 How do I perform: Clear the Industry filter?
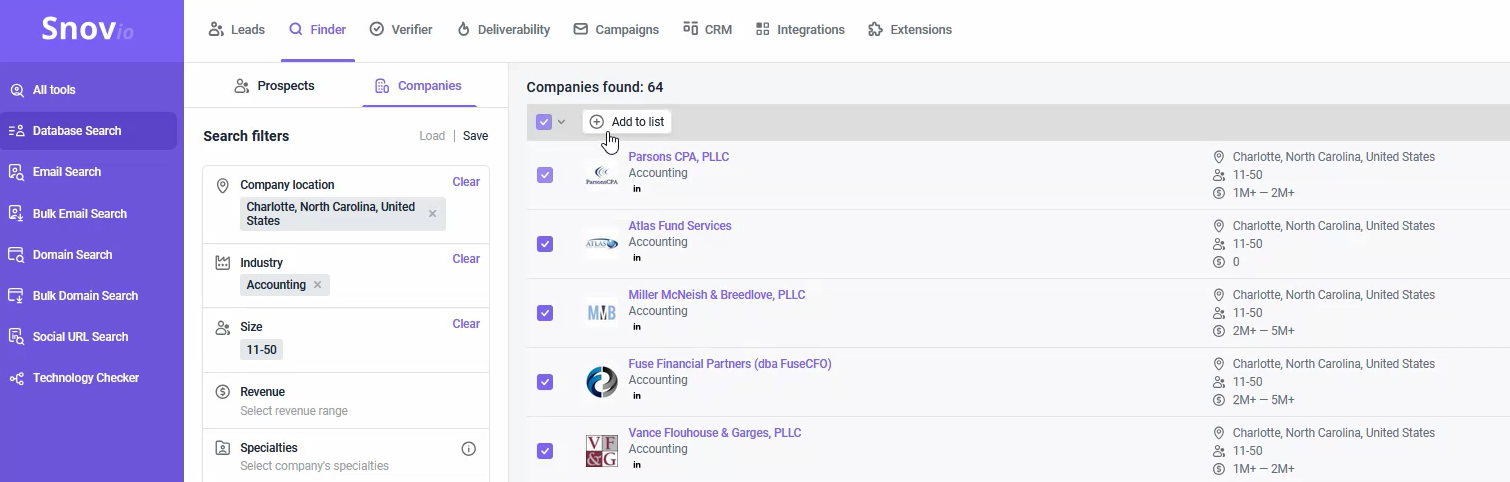tap(466, 259)
